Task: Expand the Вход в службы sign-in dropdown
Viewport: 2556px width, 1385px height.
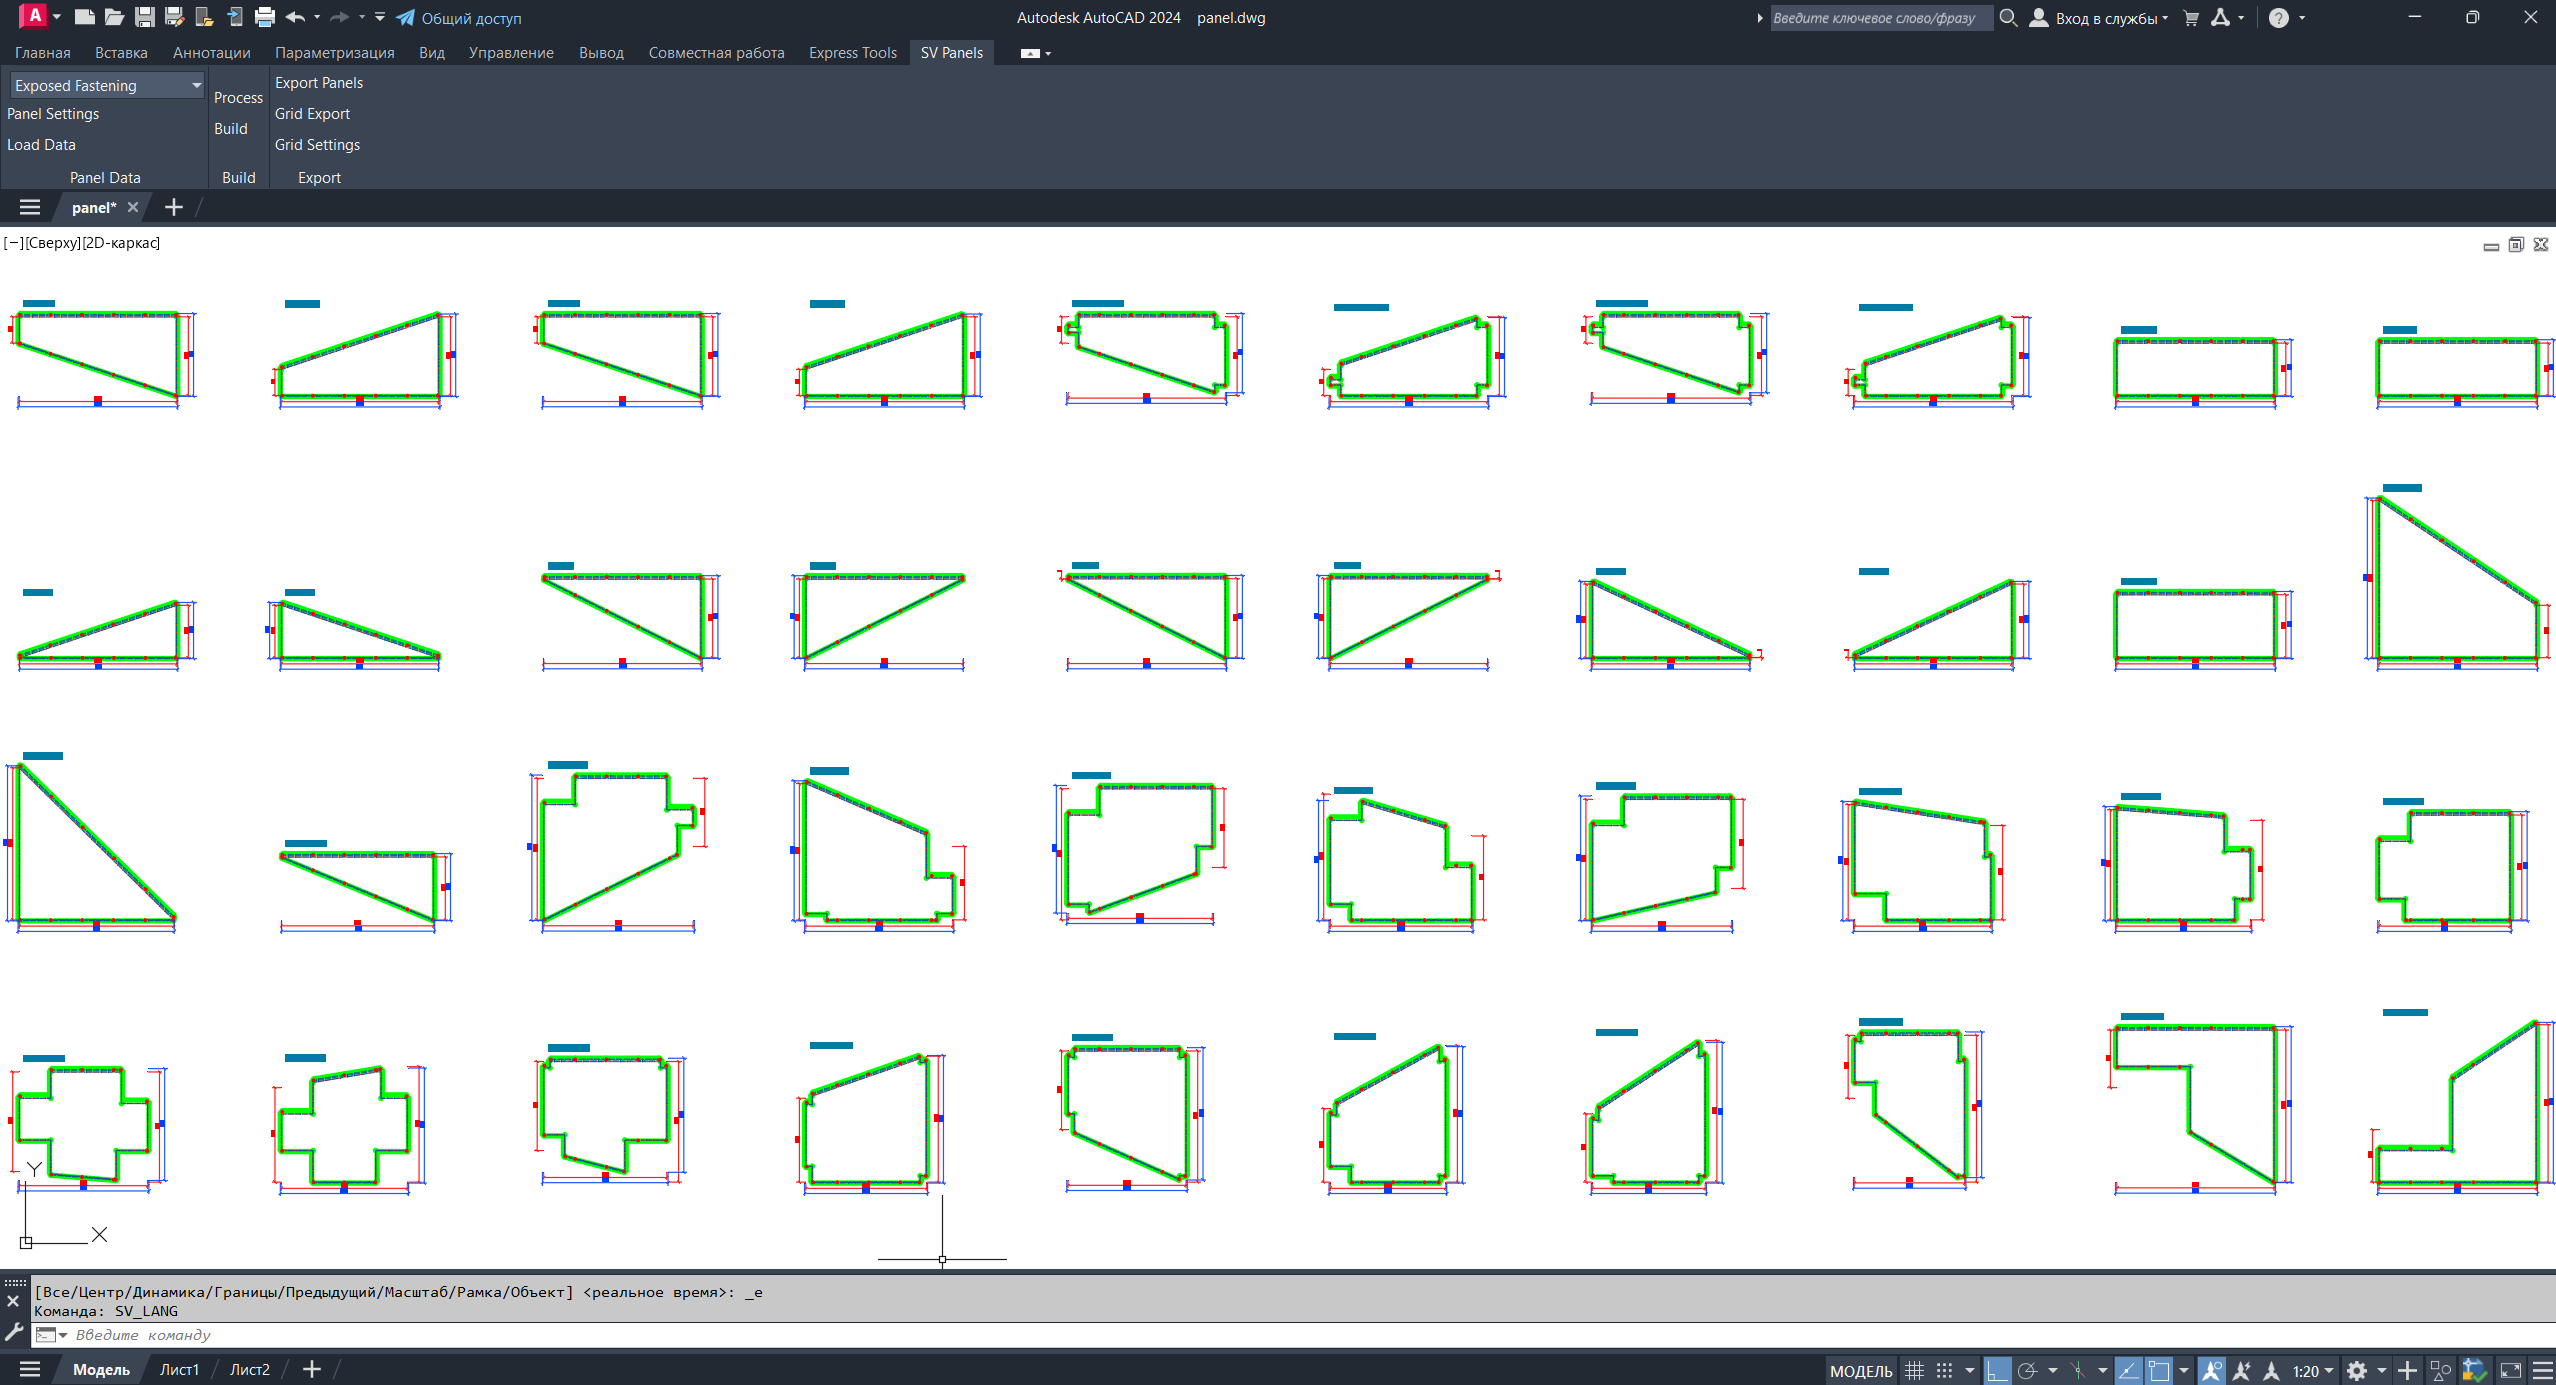Action: click(x=2165, y=18)
